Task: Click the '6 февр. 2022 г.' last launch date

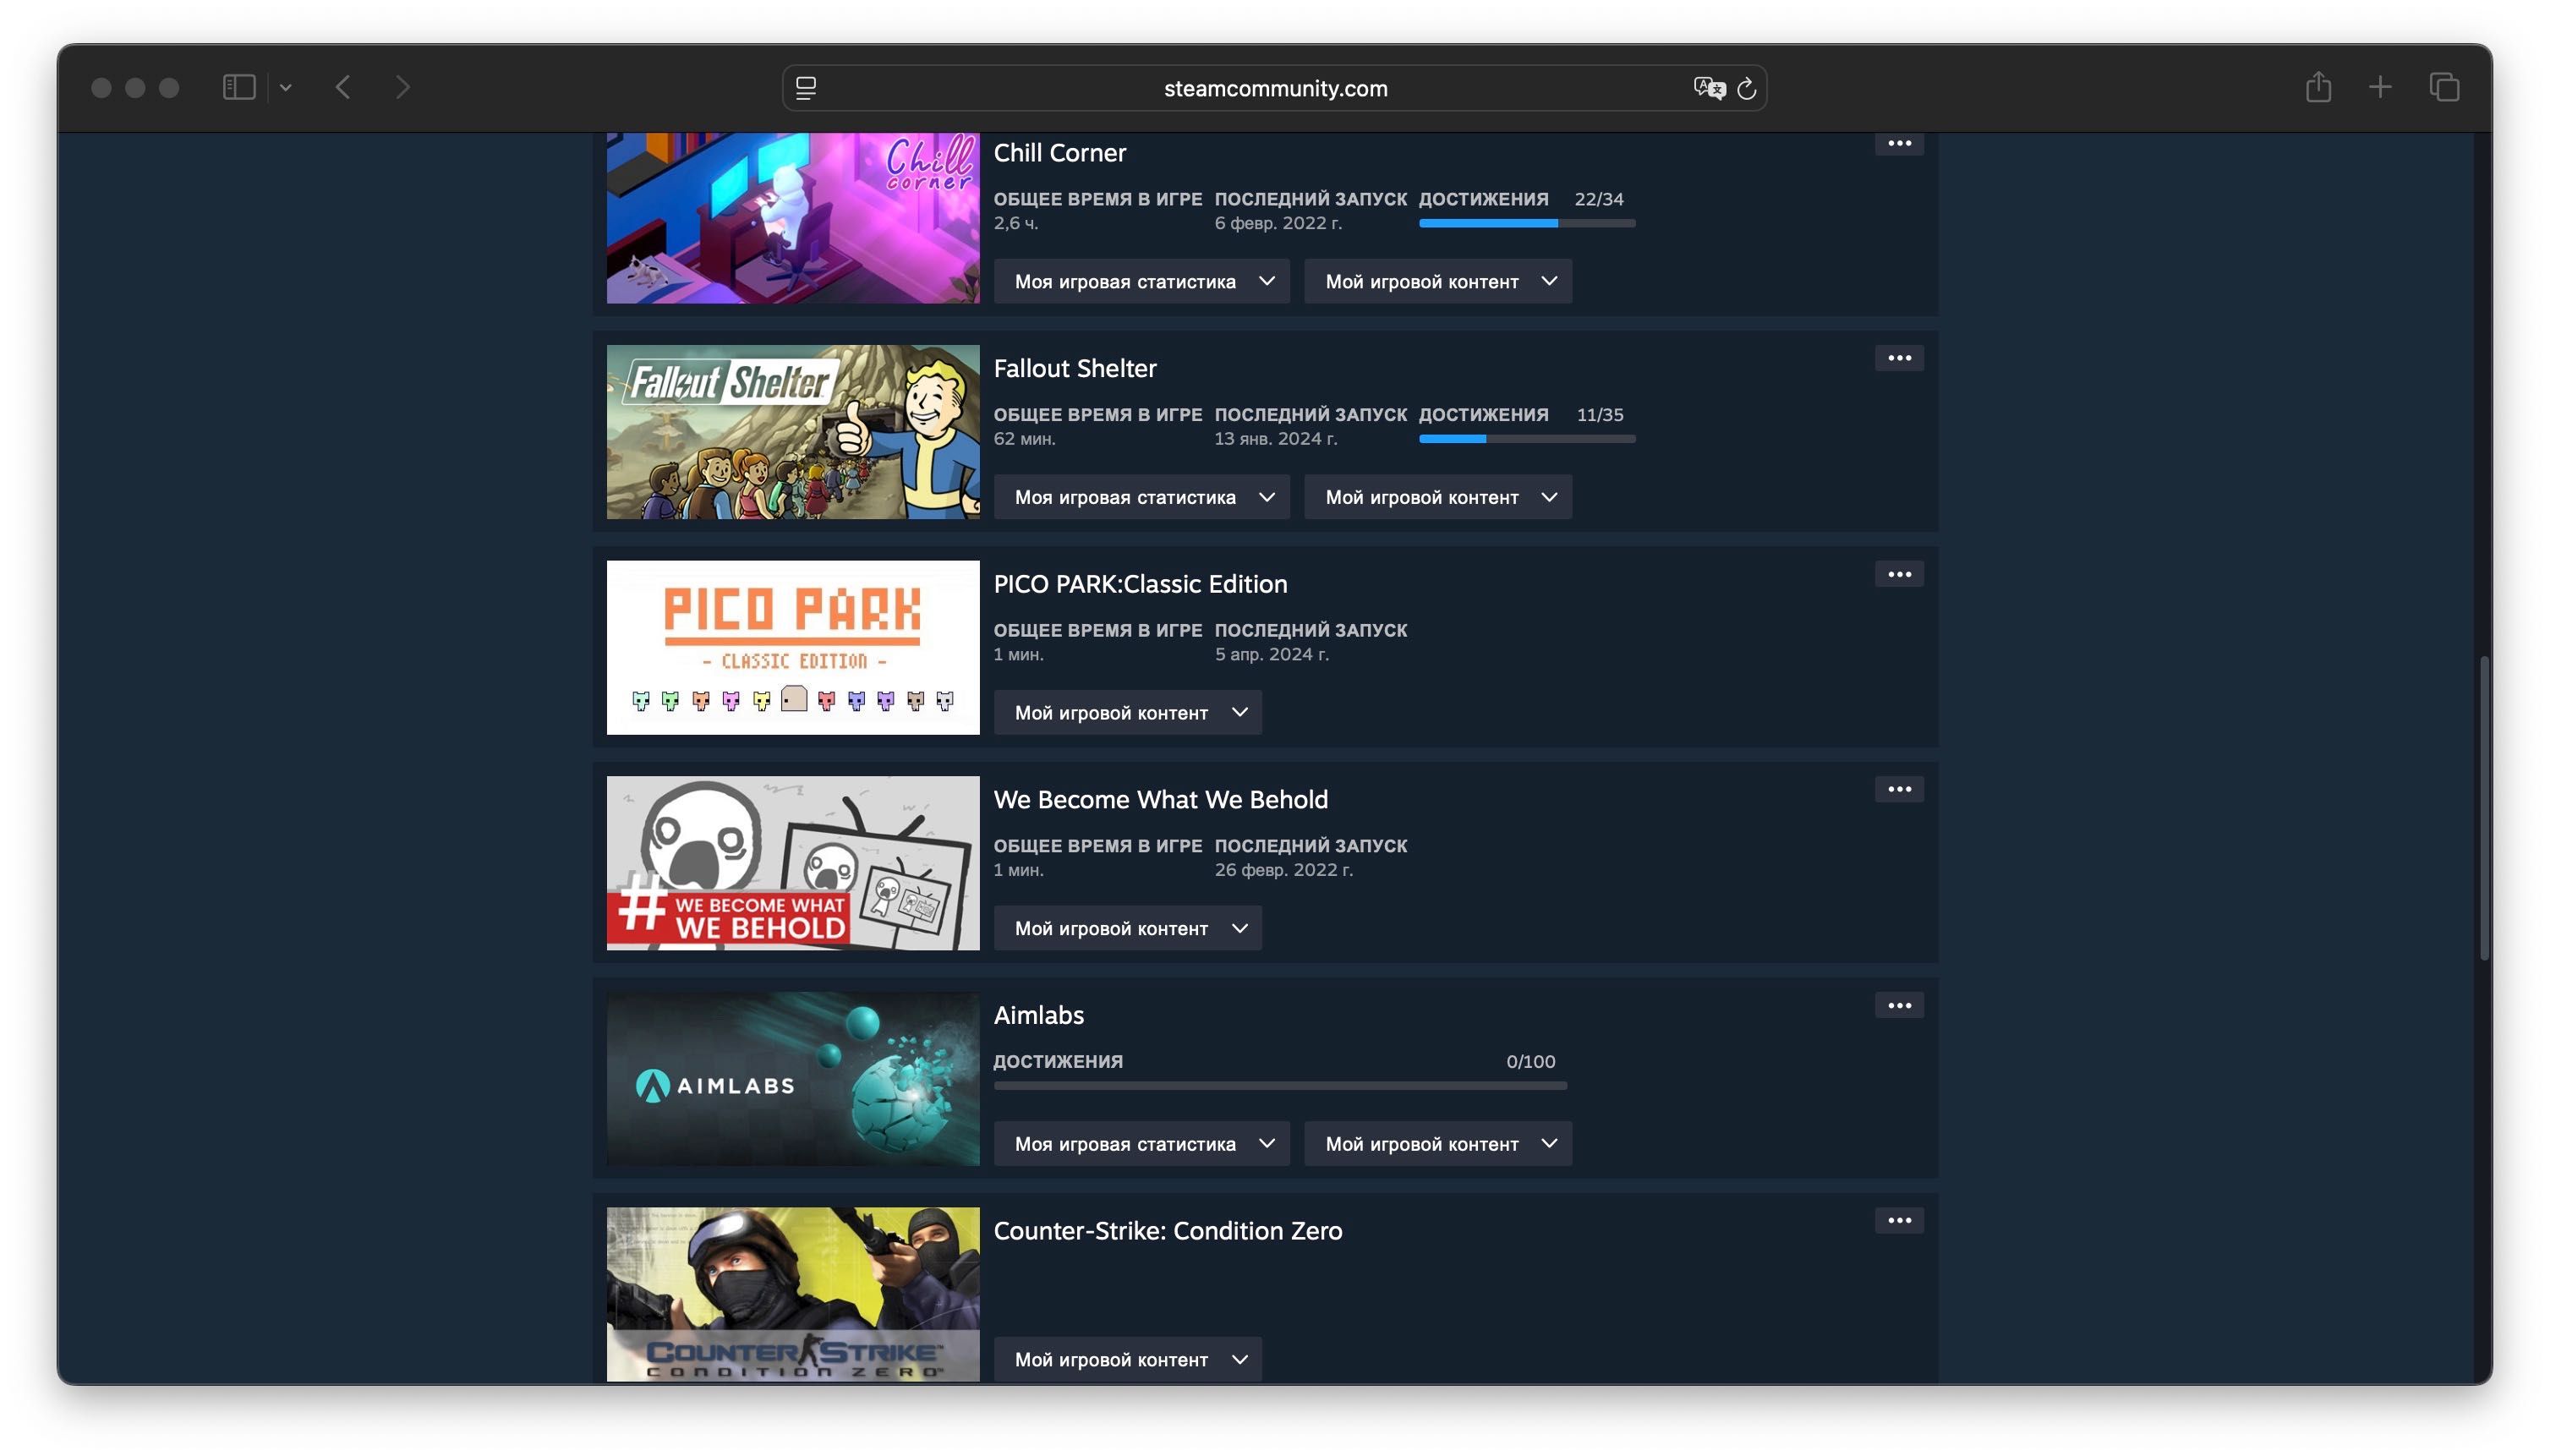Action: pos(1278,223)
